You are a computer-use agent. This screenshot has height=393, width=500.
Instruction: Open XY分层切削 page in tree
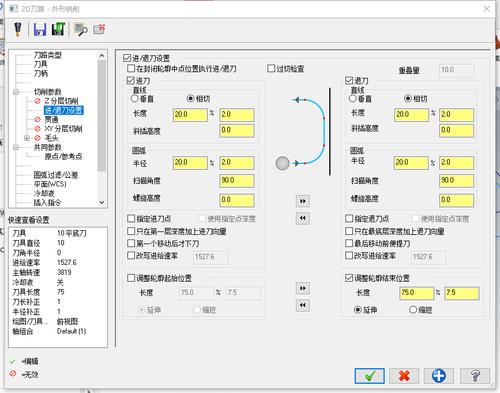pos(63,129)
